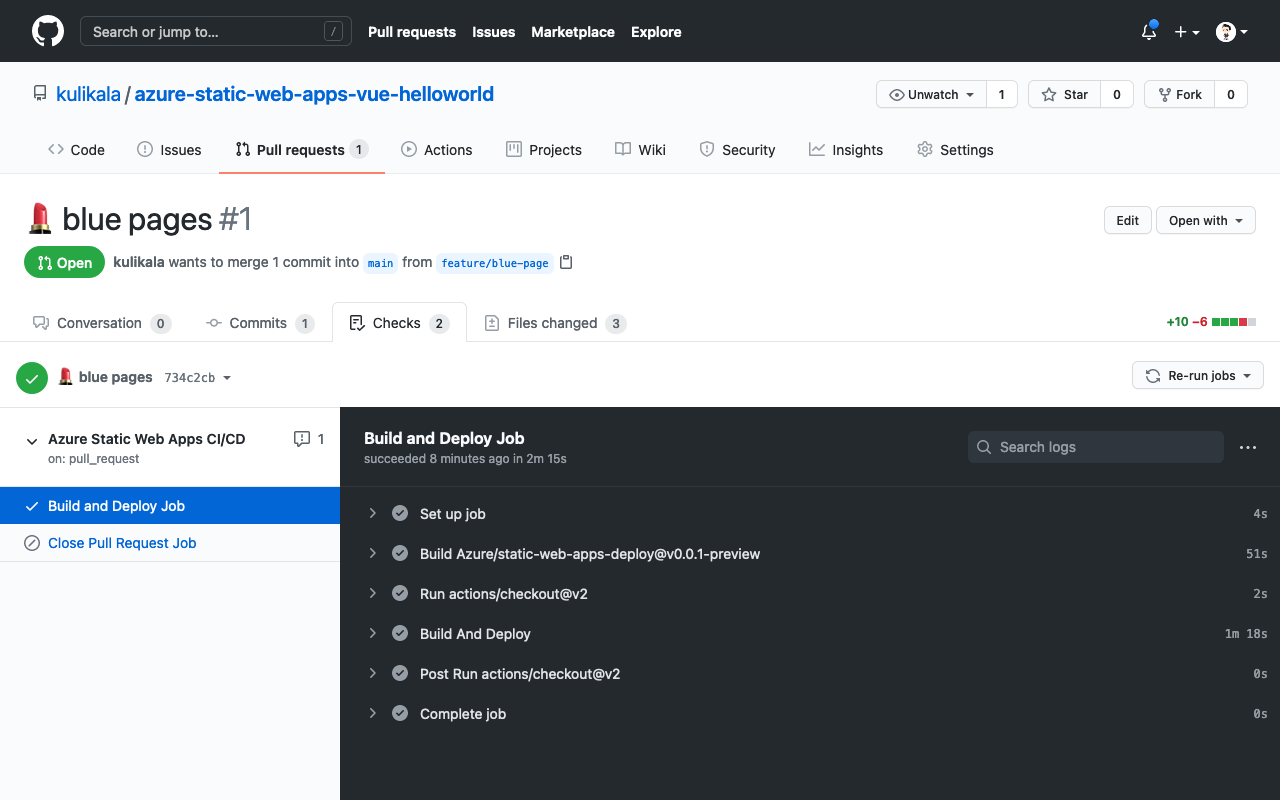Click the star count 0
The width and height of the screenshot is (1280, 800).
tap(1117, 94)
